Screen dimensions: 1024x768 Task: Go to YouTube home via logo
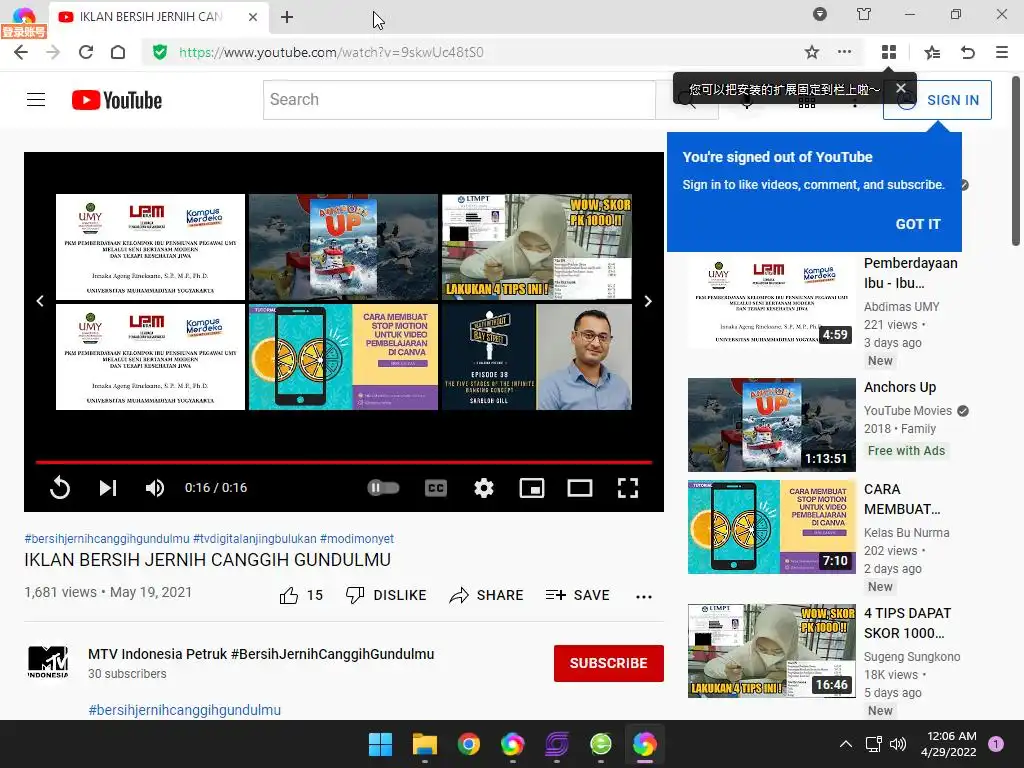117,100
